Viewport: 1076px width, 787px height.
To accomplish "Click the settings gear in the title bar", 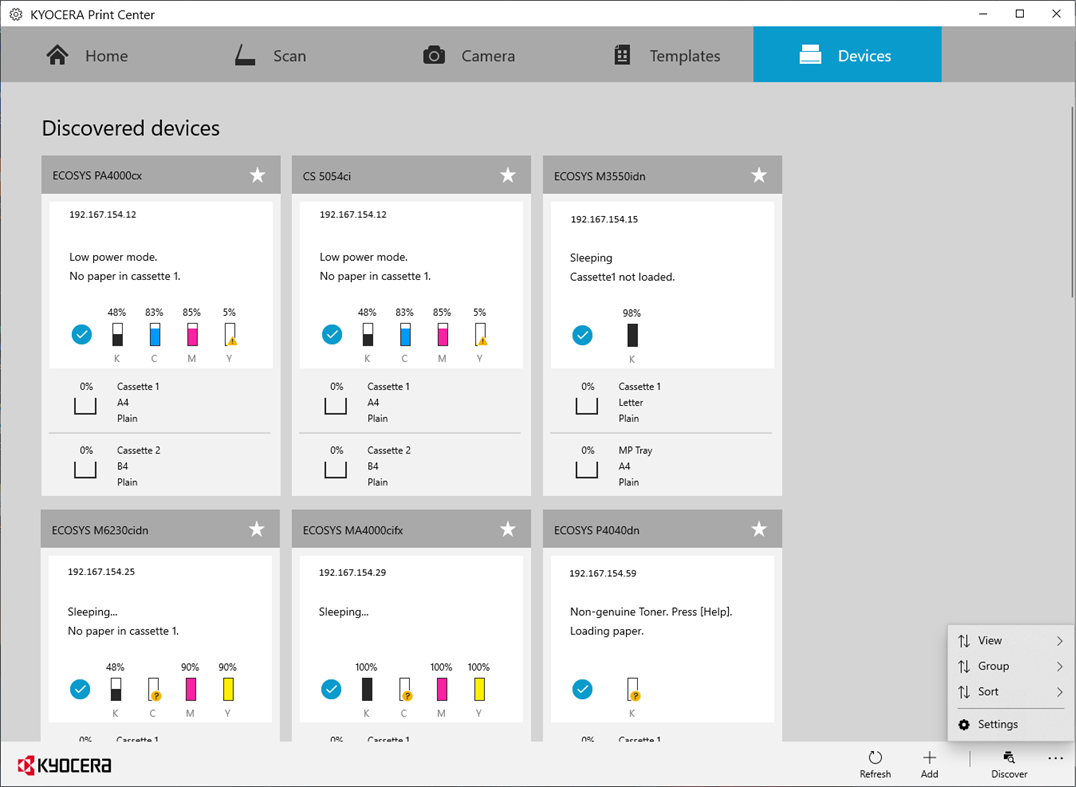I will pyautogui.click(x=14, y=14).
